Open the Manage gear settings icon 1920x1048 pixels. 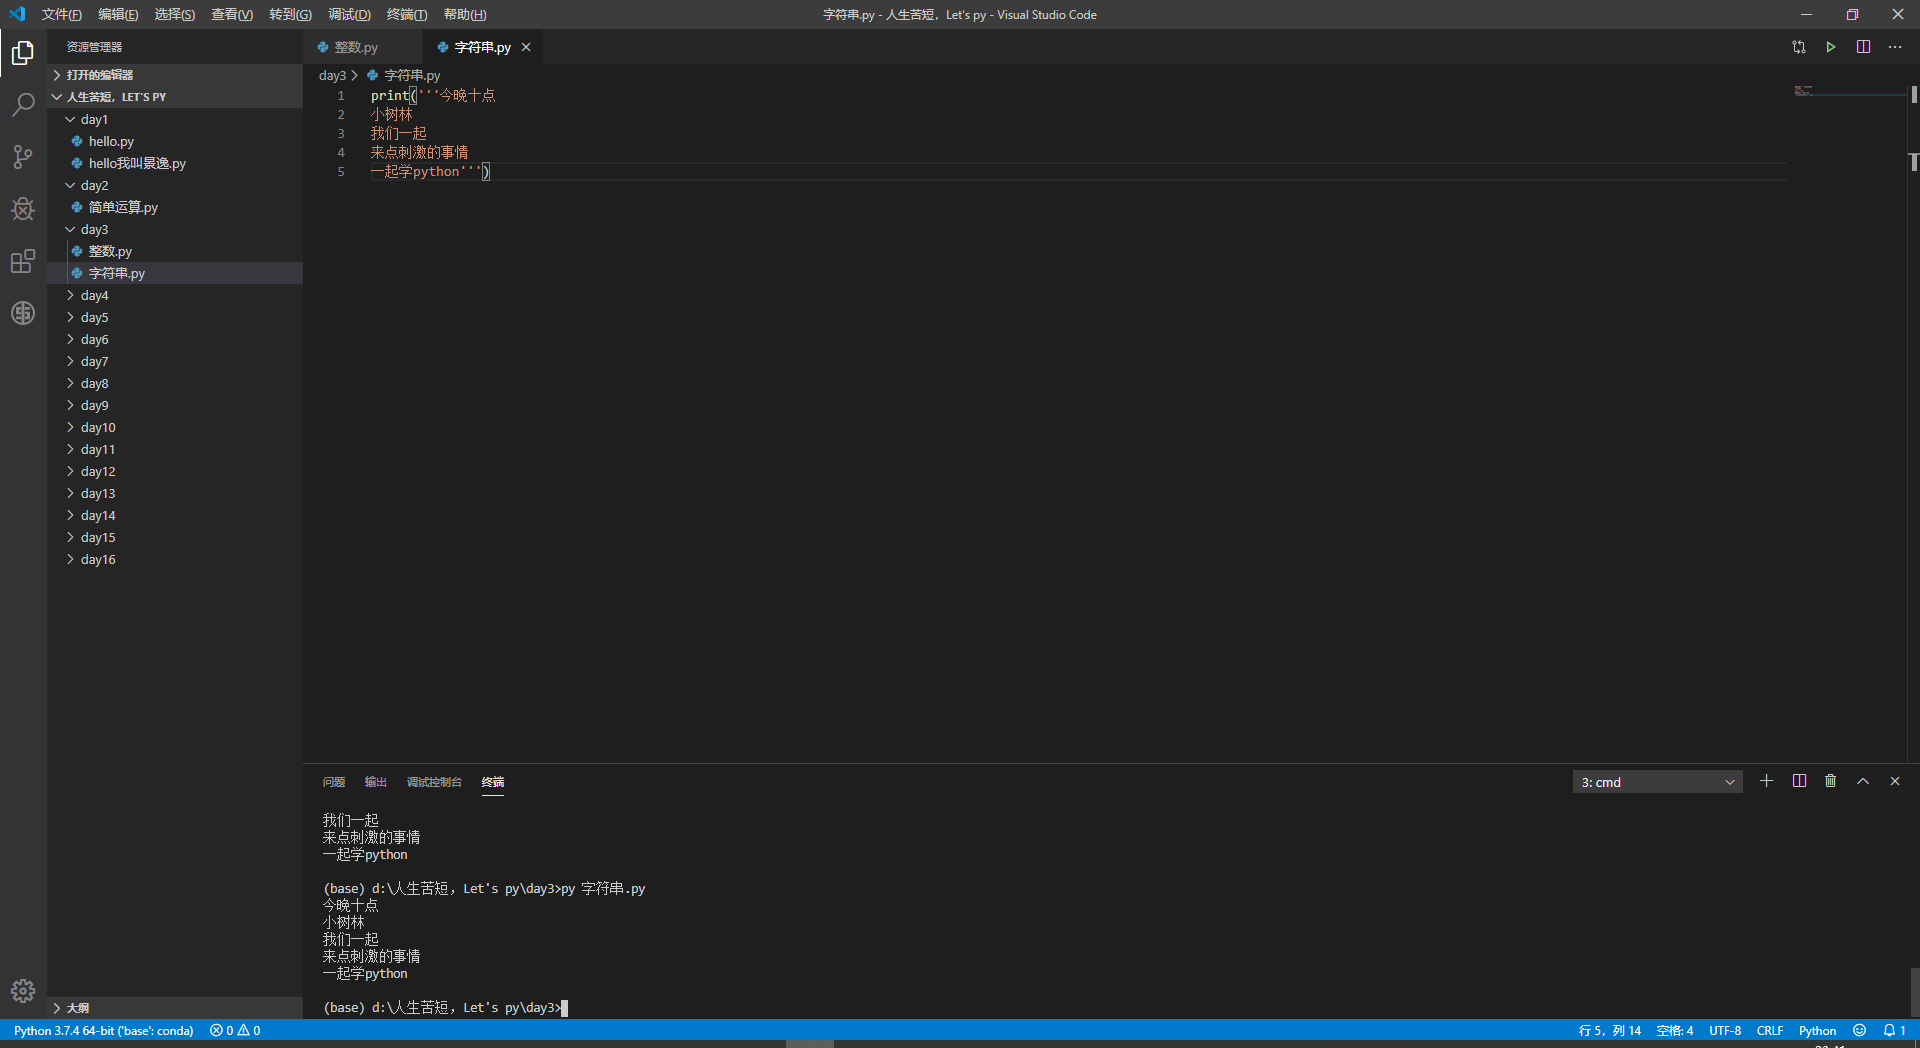tap(23, 991)
